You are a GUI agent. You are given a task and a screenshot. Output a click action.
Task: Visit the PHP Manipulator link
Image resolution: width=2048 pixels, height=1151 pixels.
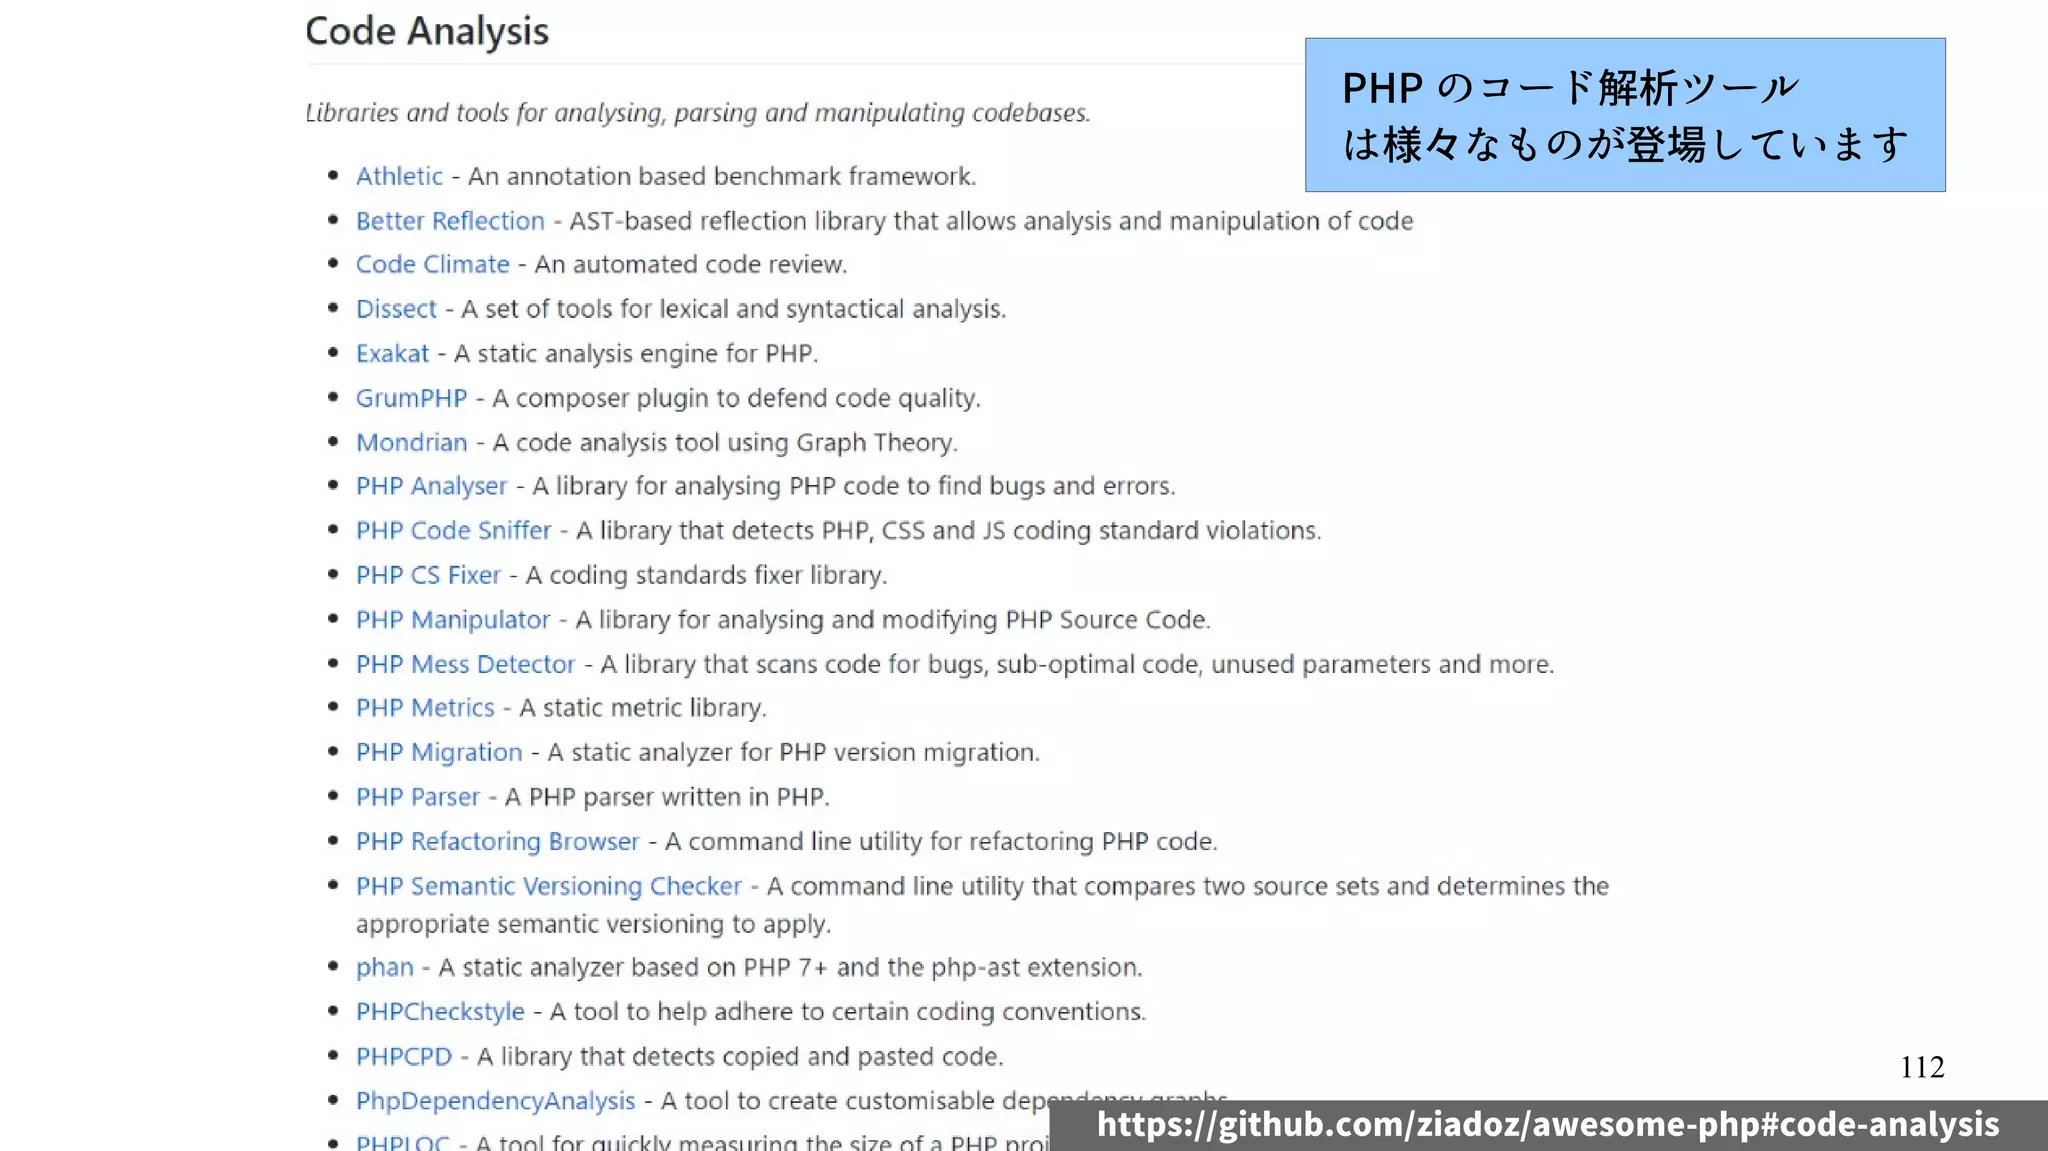pyautogui.click(x=453, y=620)
